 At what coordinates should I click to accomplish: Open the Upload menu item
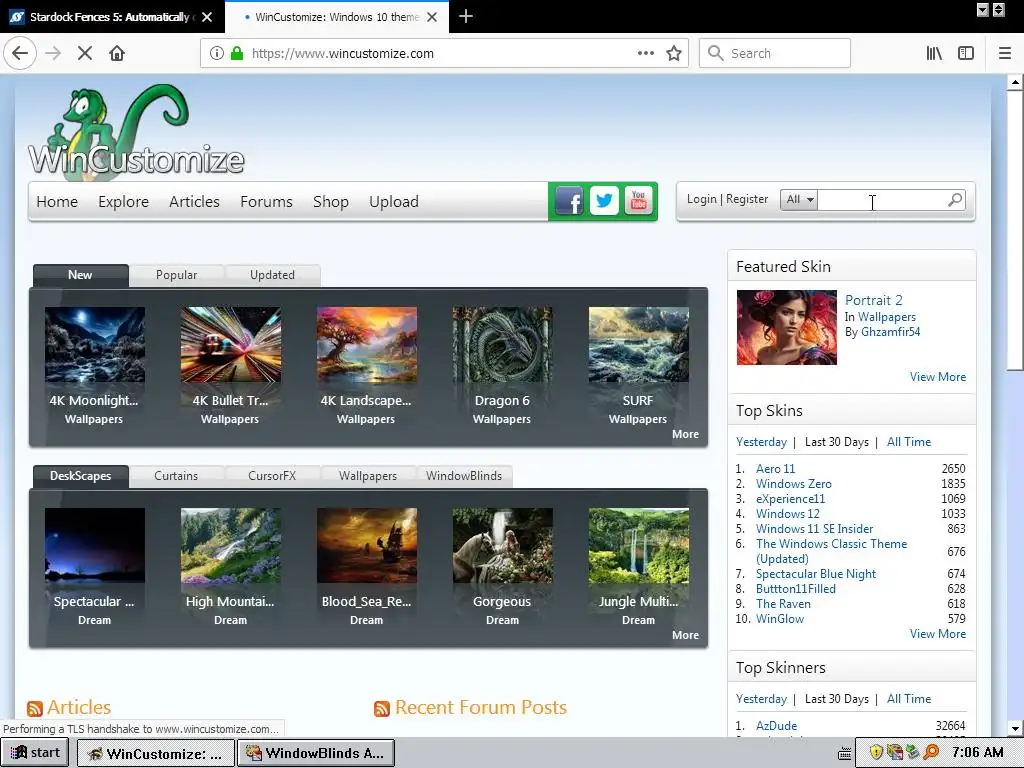coord(394,202)
